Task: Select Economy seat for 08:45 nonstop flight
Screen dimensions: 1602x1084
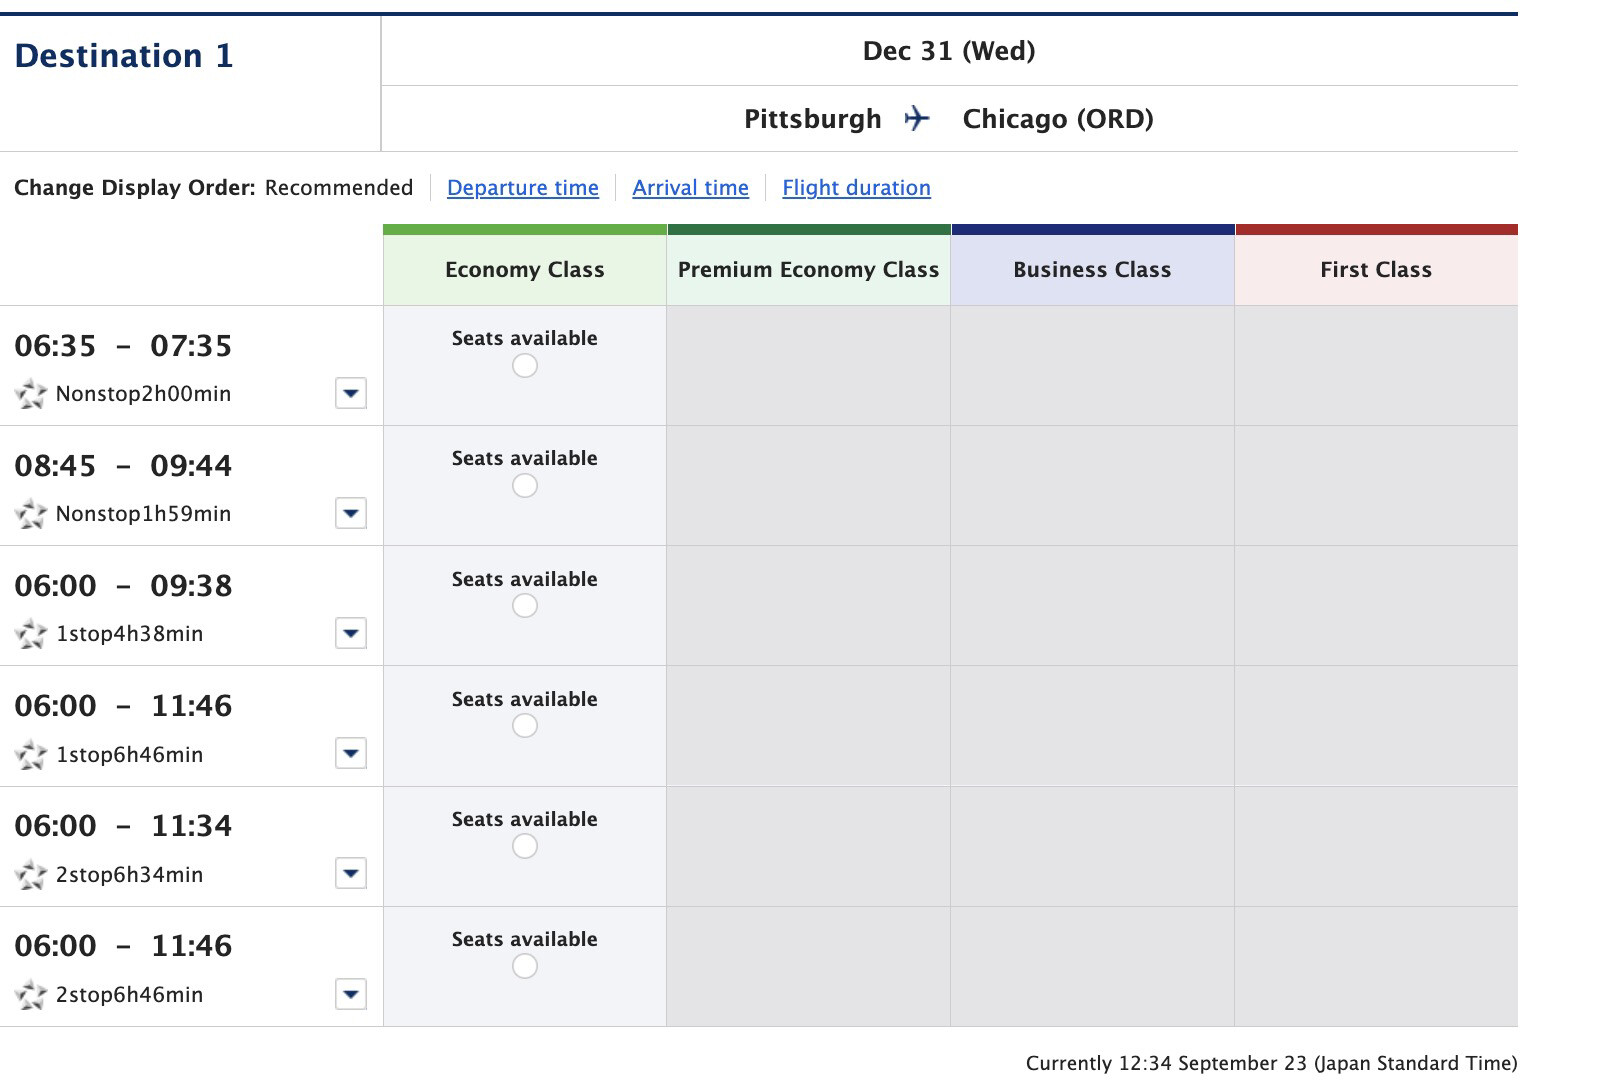Action: [x=525, y=486]
